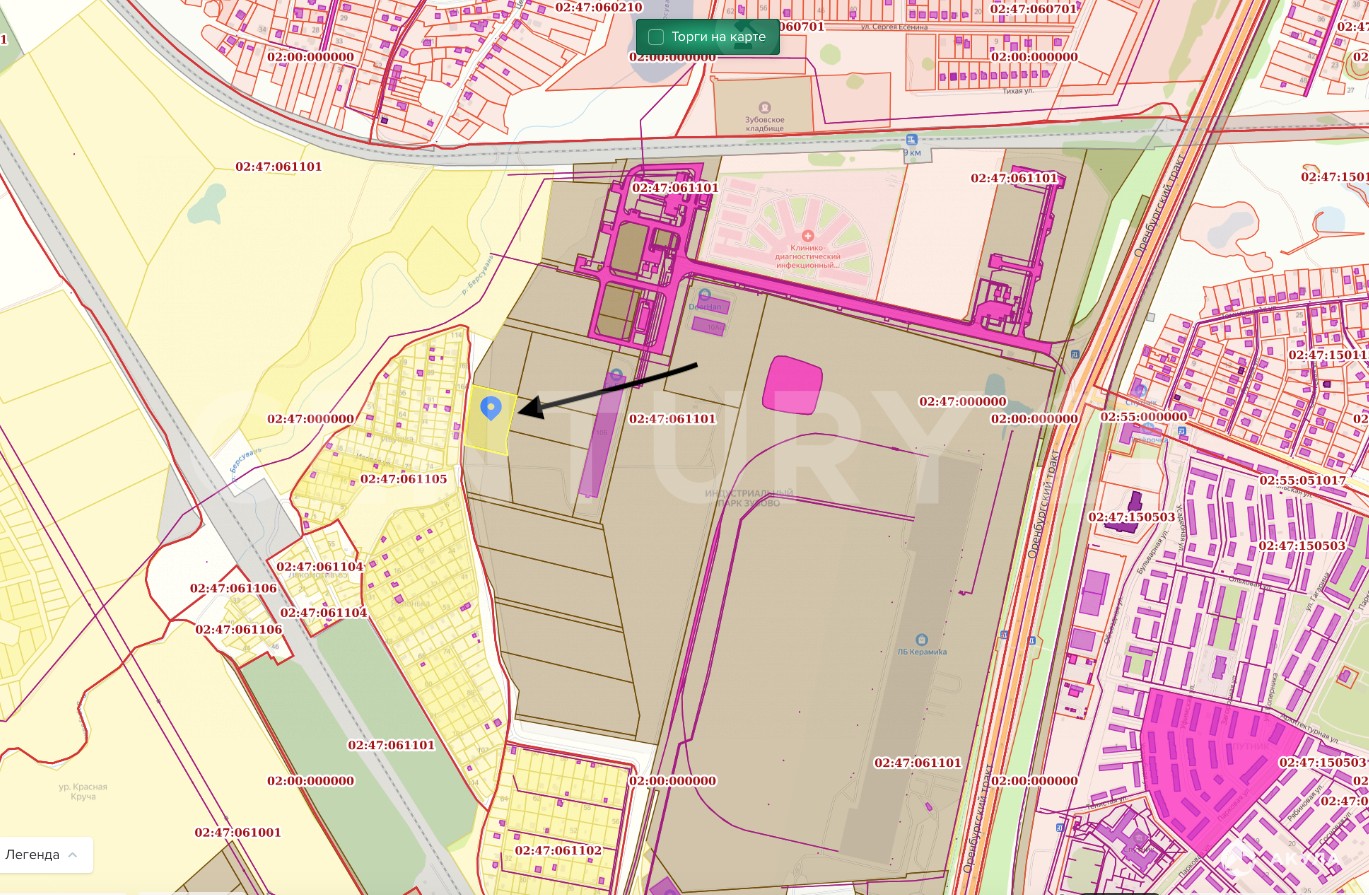Enable the Торги на карте checkbox
The image size is (1369, 895).
click(x=656, y=37)
